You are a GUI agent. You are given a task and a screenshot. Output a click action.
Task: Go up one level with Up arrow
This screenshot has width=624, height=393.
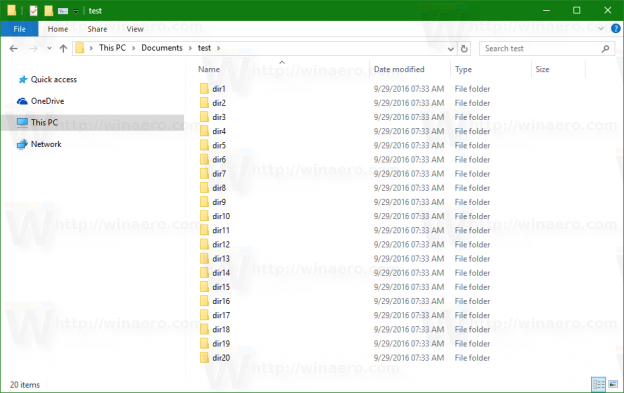point(63,49)
